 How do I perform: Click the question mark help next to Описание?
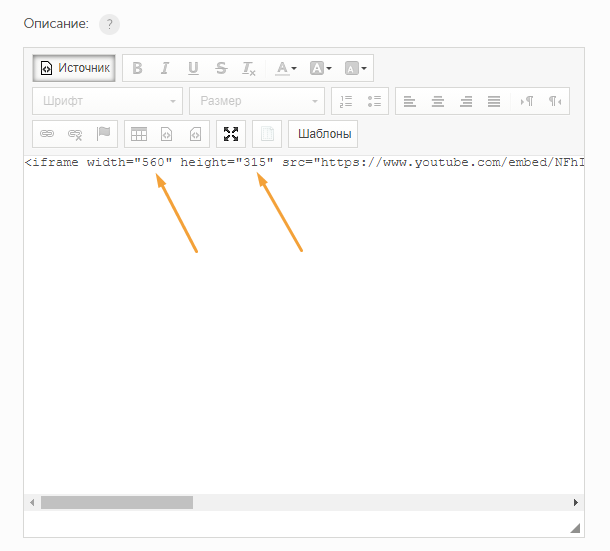coord(109,24)
